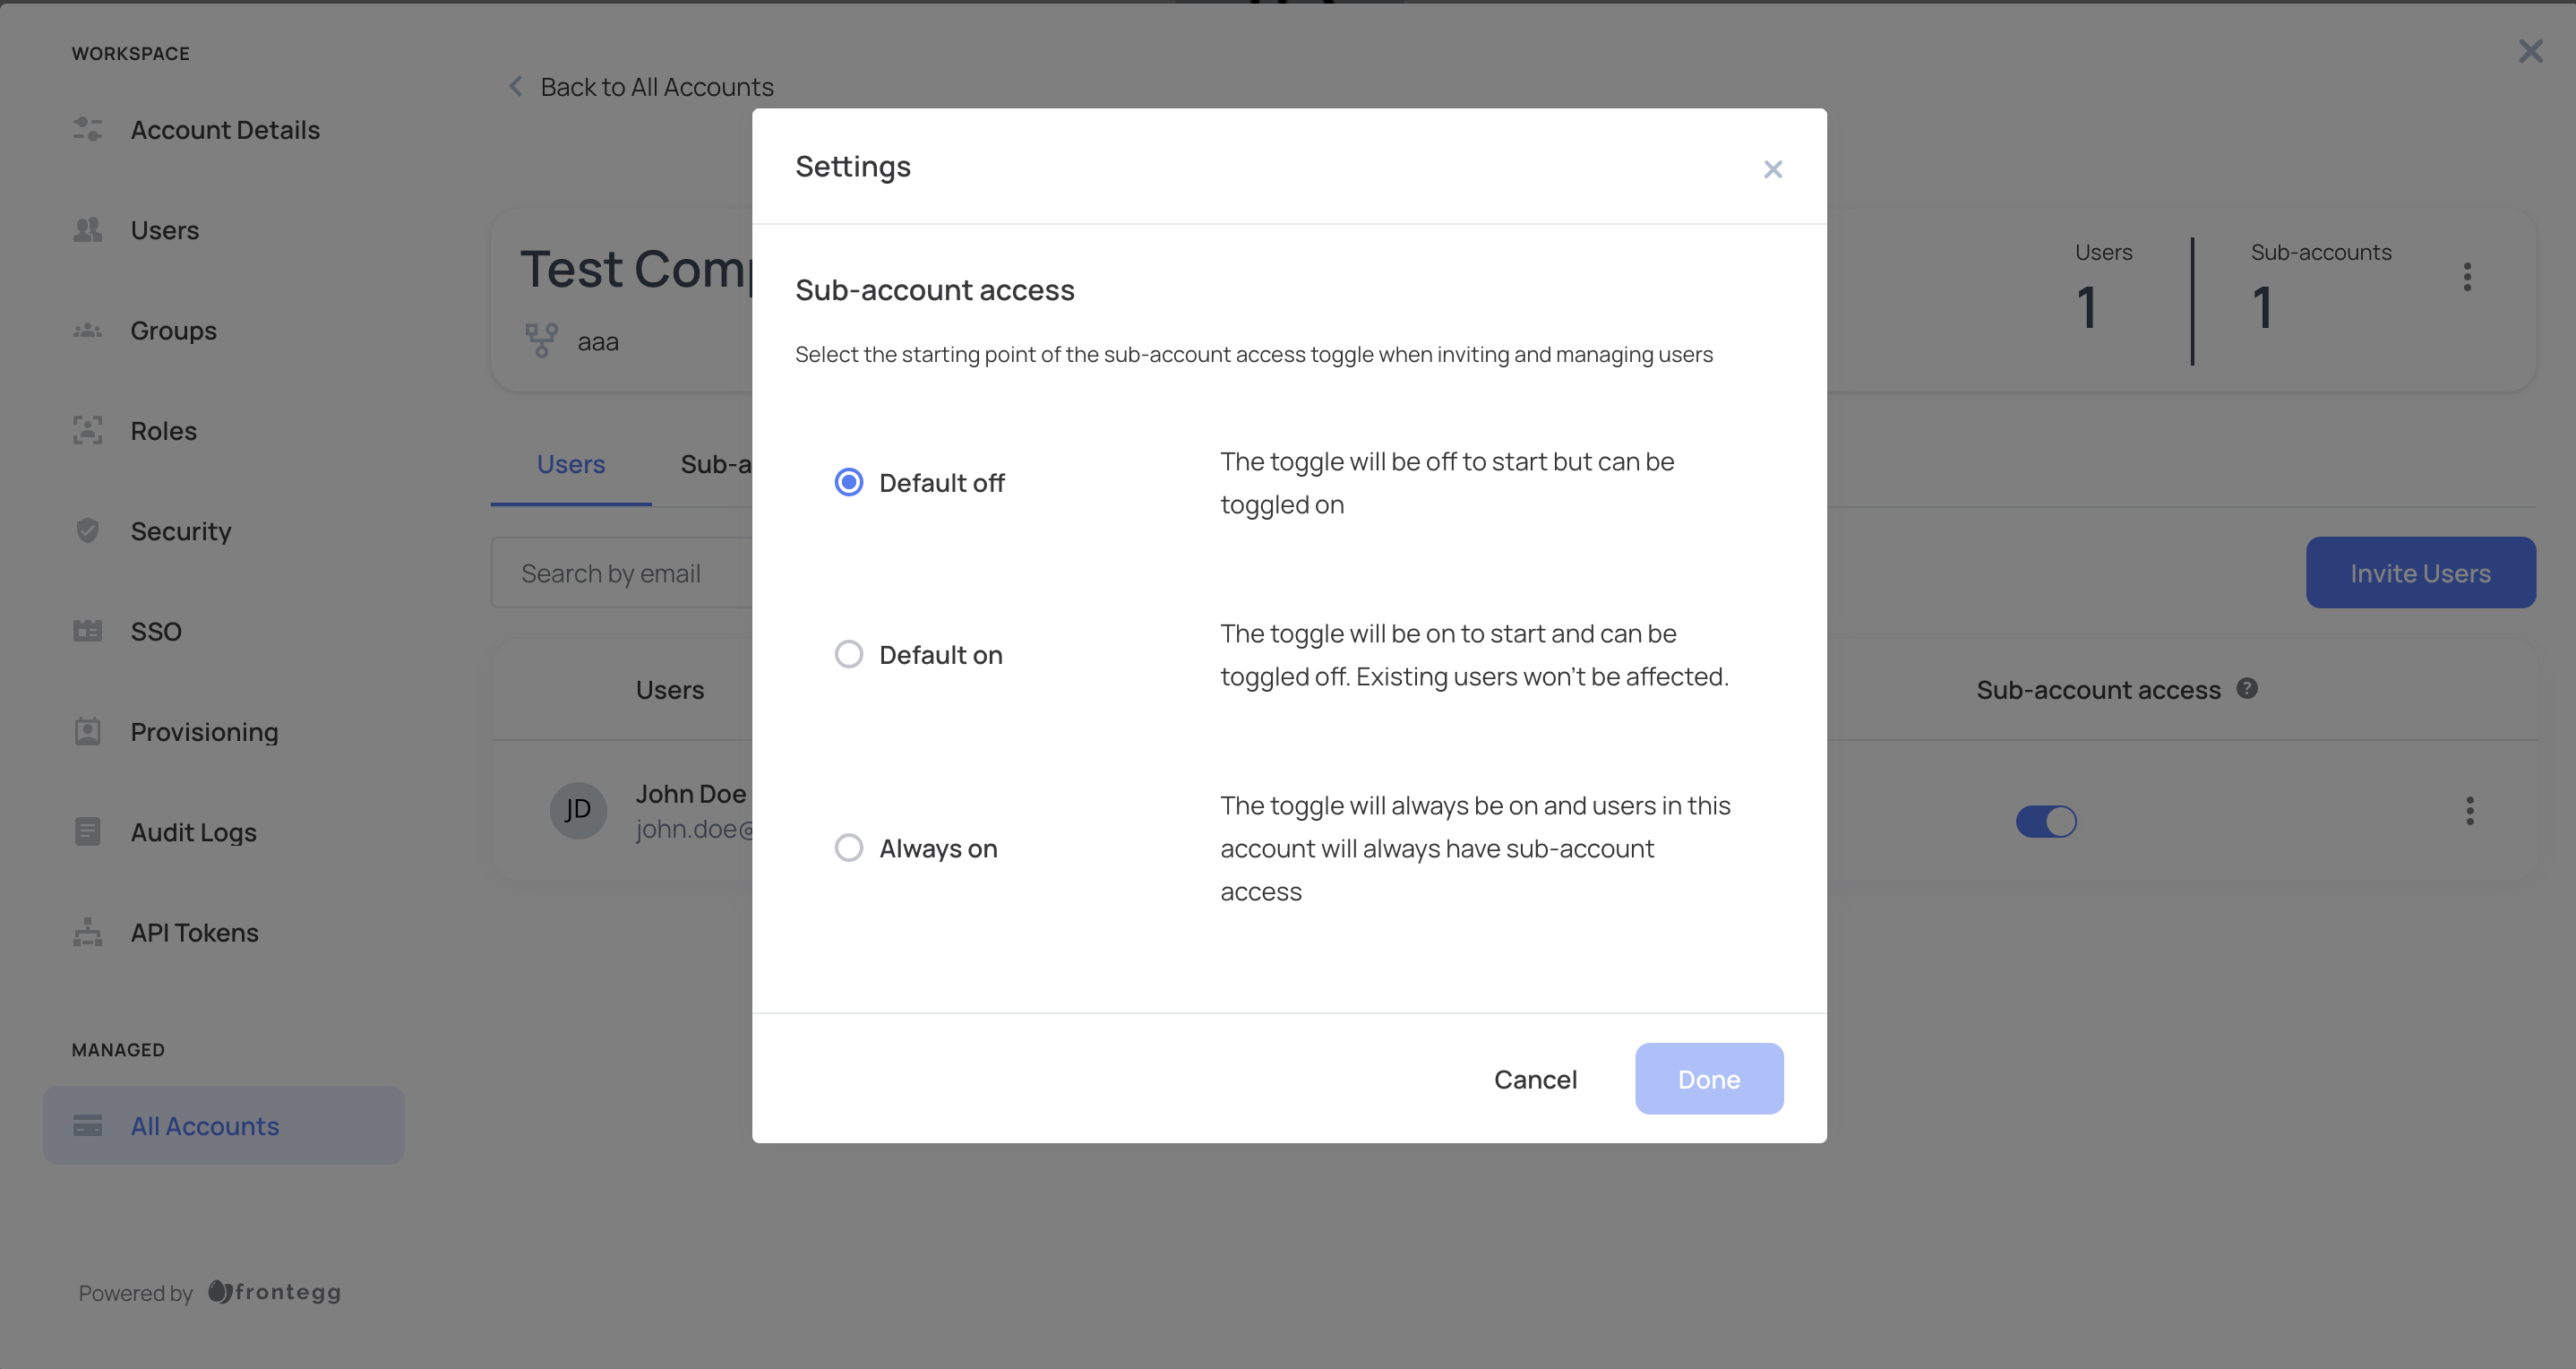The image size is (2576, 1369).
Task: Click the SSO icon in sidebar
Action: (87, 631)
